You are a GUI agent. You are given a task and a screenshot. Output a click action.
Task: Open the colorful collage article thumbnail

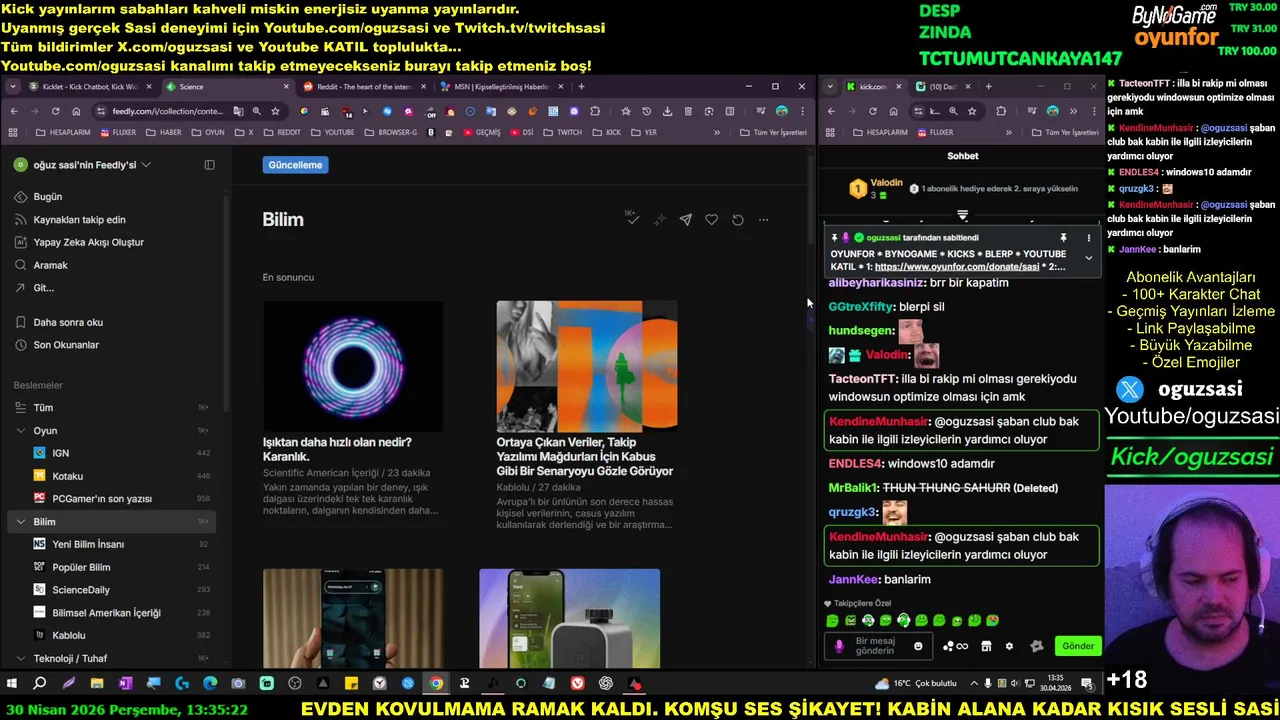point(587,366)
